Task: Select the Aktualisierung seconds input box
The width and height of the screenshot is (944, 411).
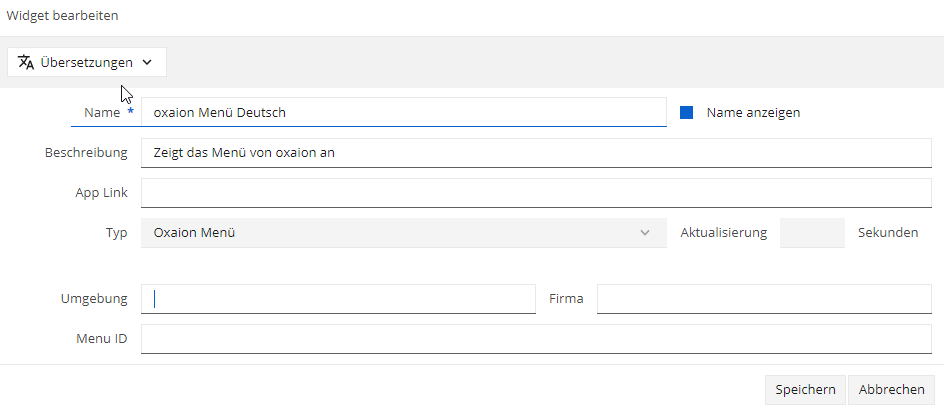Action: pyautogui.click(x=812, y=233)
